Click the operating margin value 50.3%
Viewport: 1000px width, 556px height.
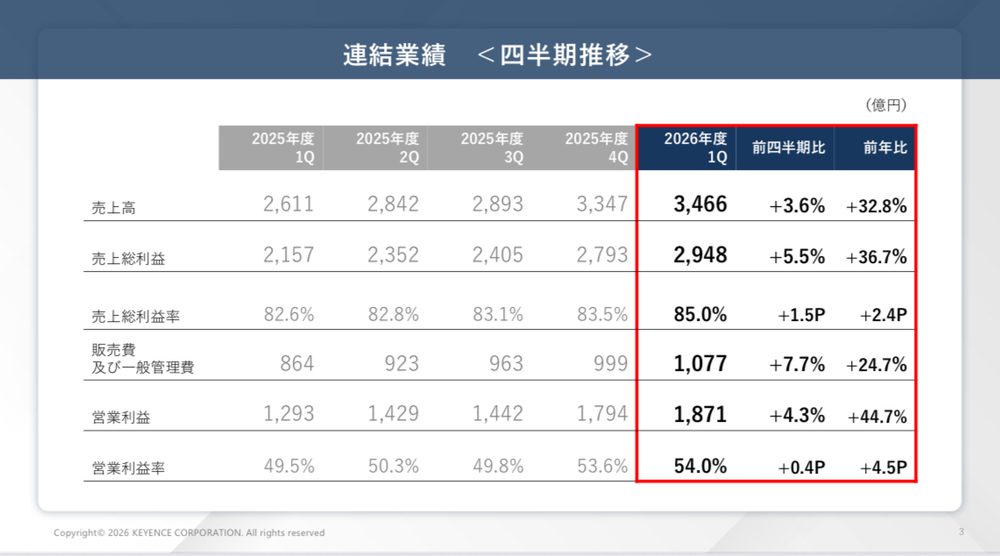[393, 466]
